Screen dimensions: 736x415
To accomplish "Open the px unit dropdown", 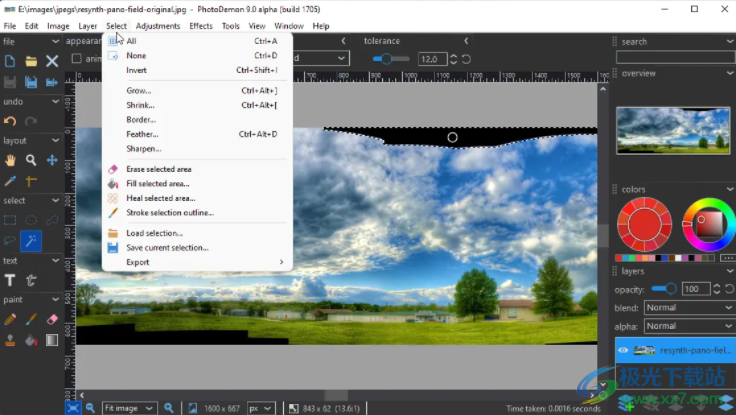I will coord(261,408).
